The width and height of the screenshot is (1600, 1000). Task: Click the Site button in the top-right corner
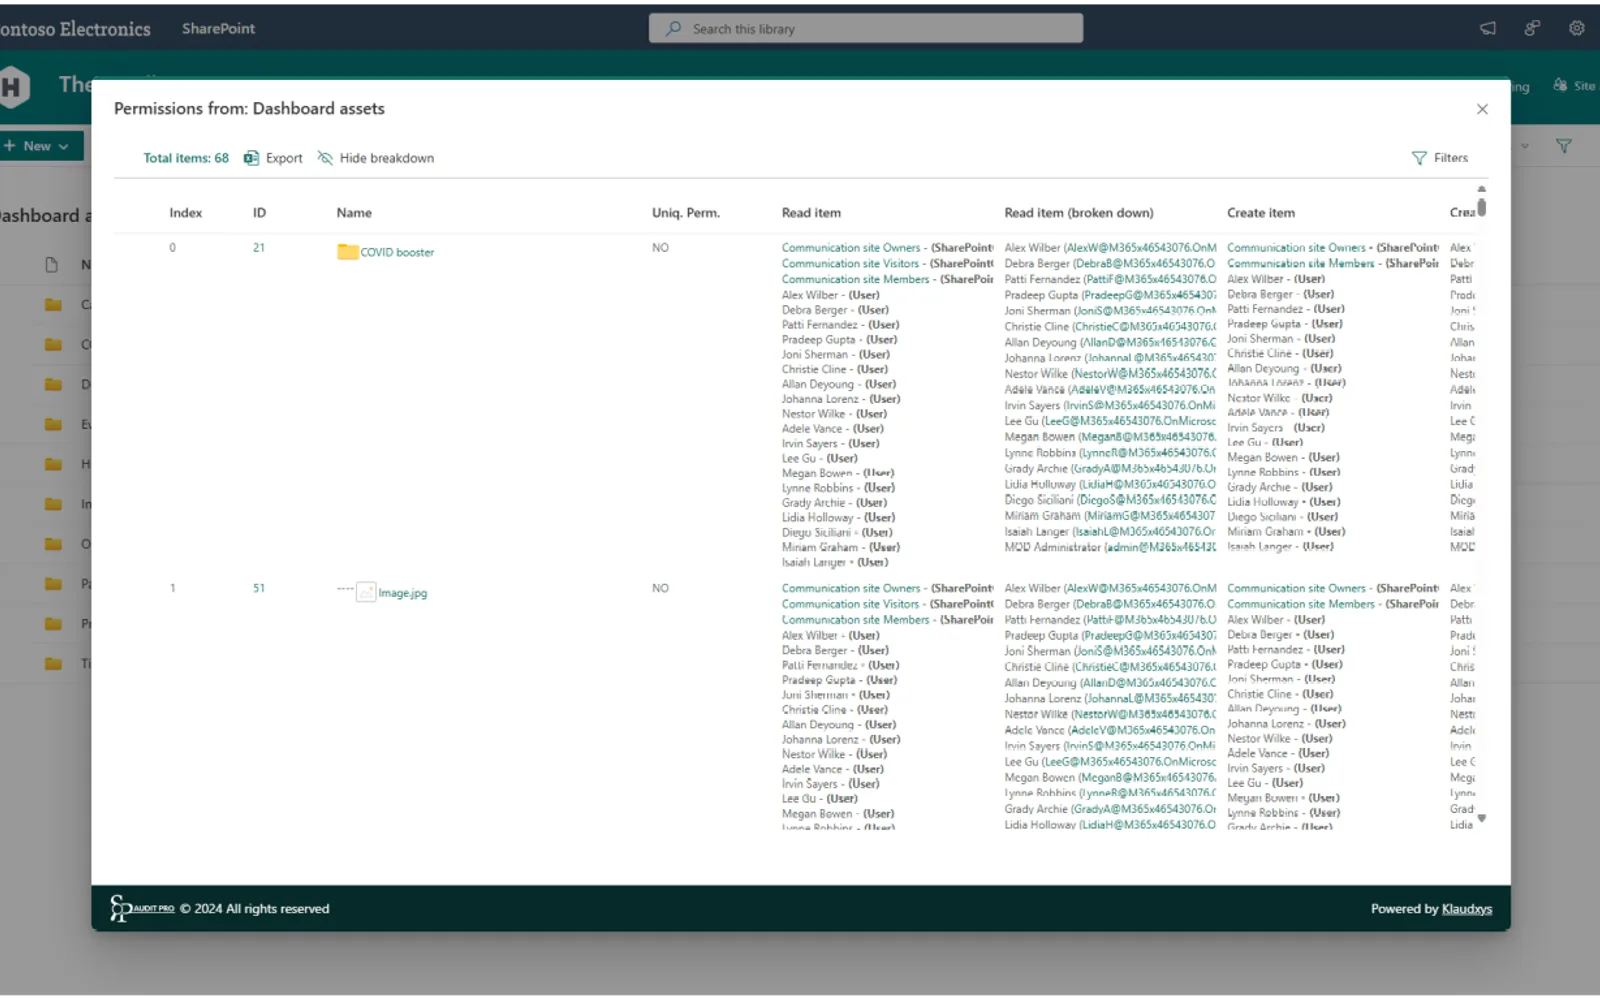tap(1574, 86)
